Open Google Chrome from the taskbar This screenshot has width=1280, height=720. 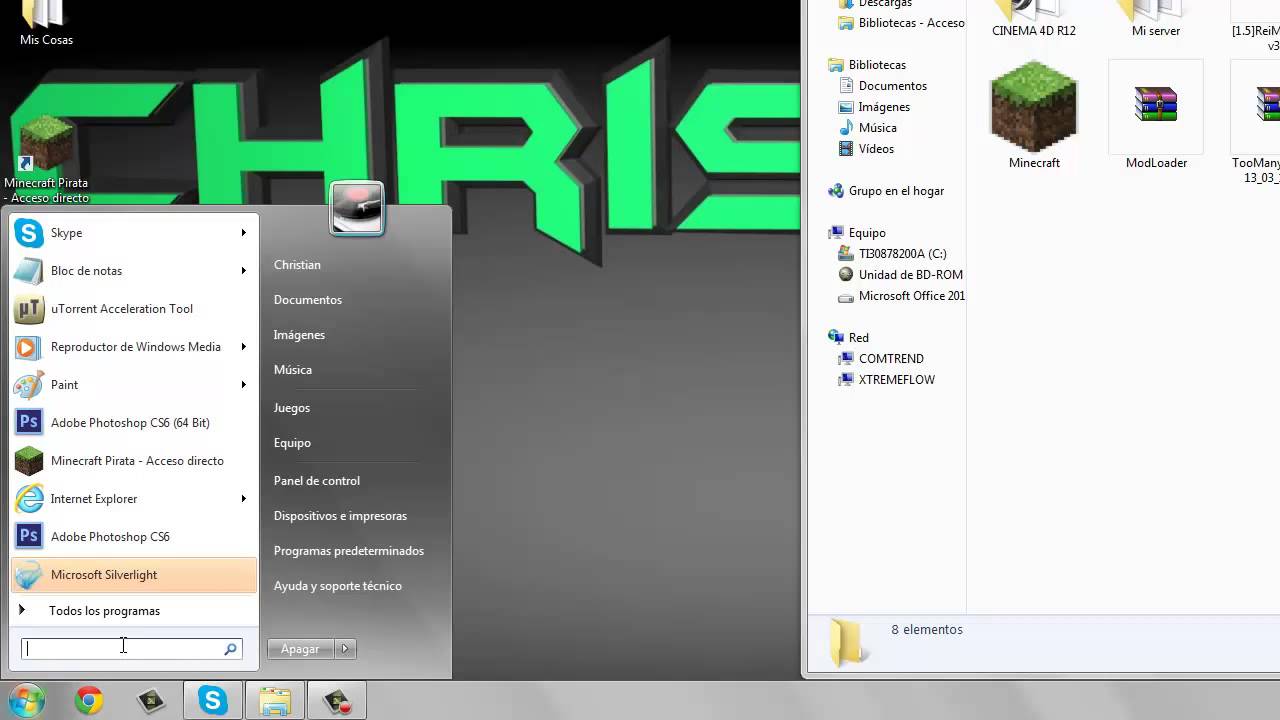tap(89, 702)
